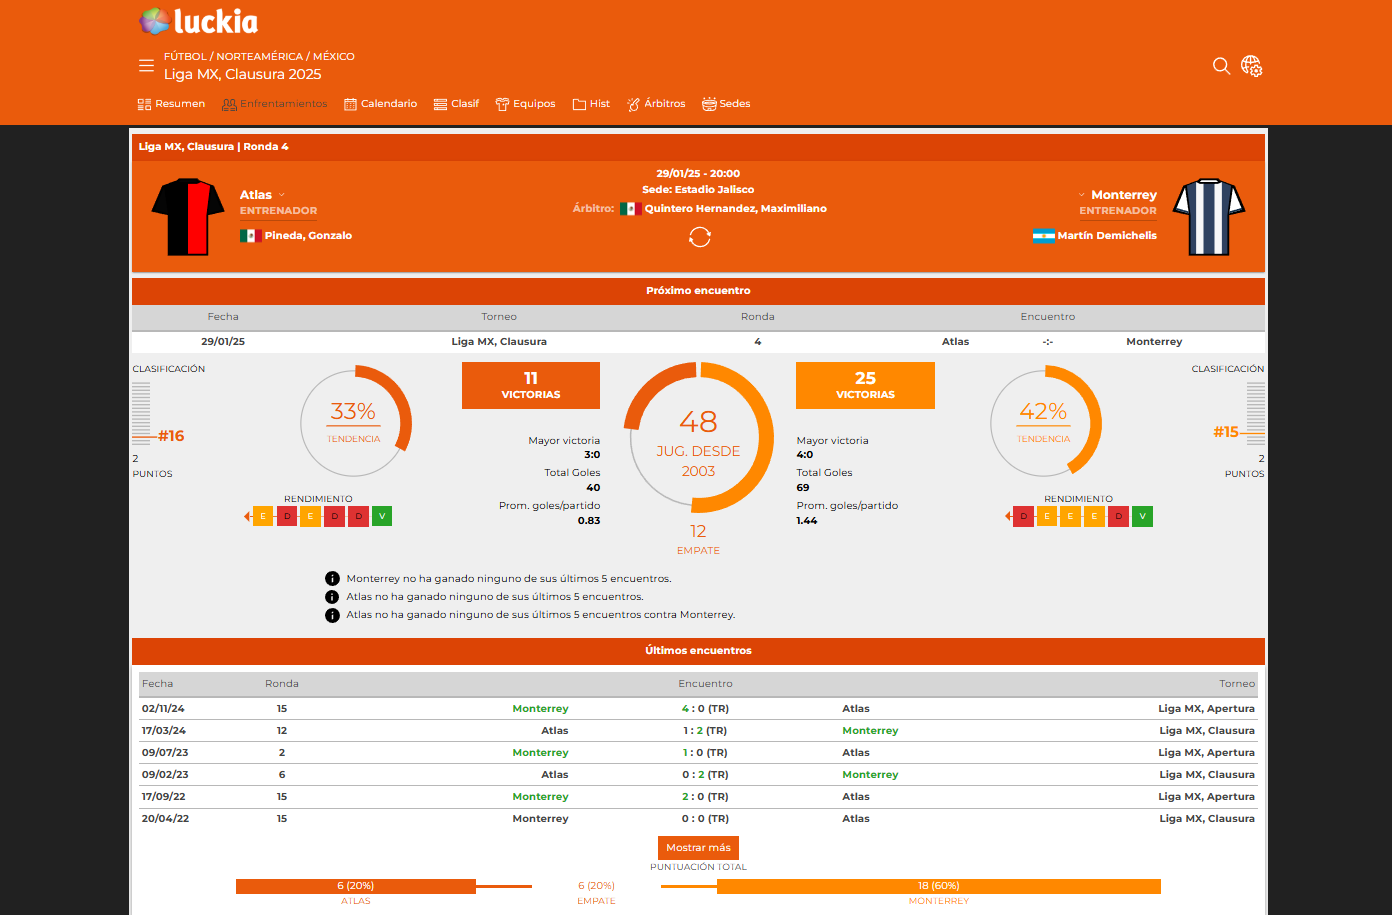Open referee Quintero Hernandez, Maximiliano
This screenshot has width=1392, height=915.
735,209
